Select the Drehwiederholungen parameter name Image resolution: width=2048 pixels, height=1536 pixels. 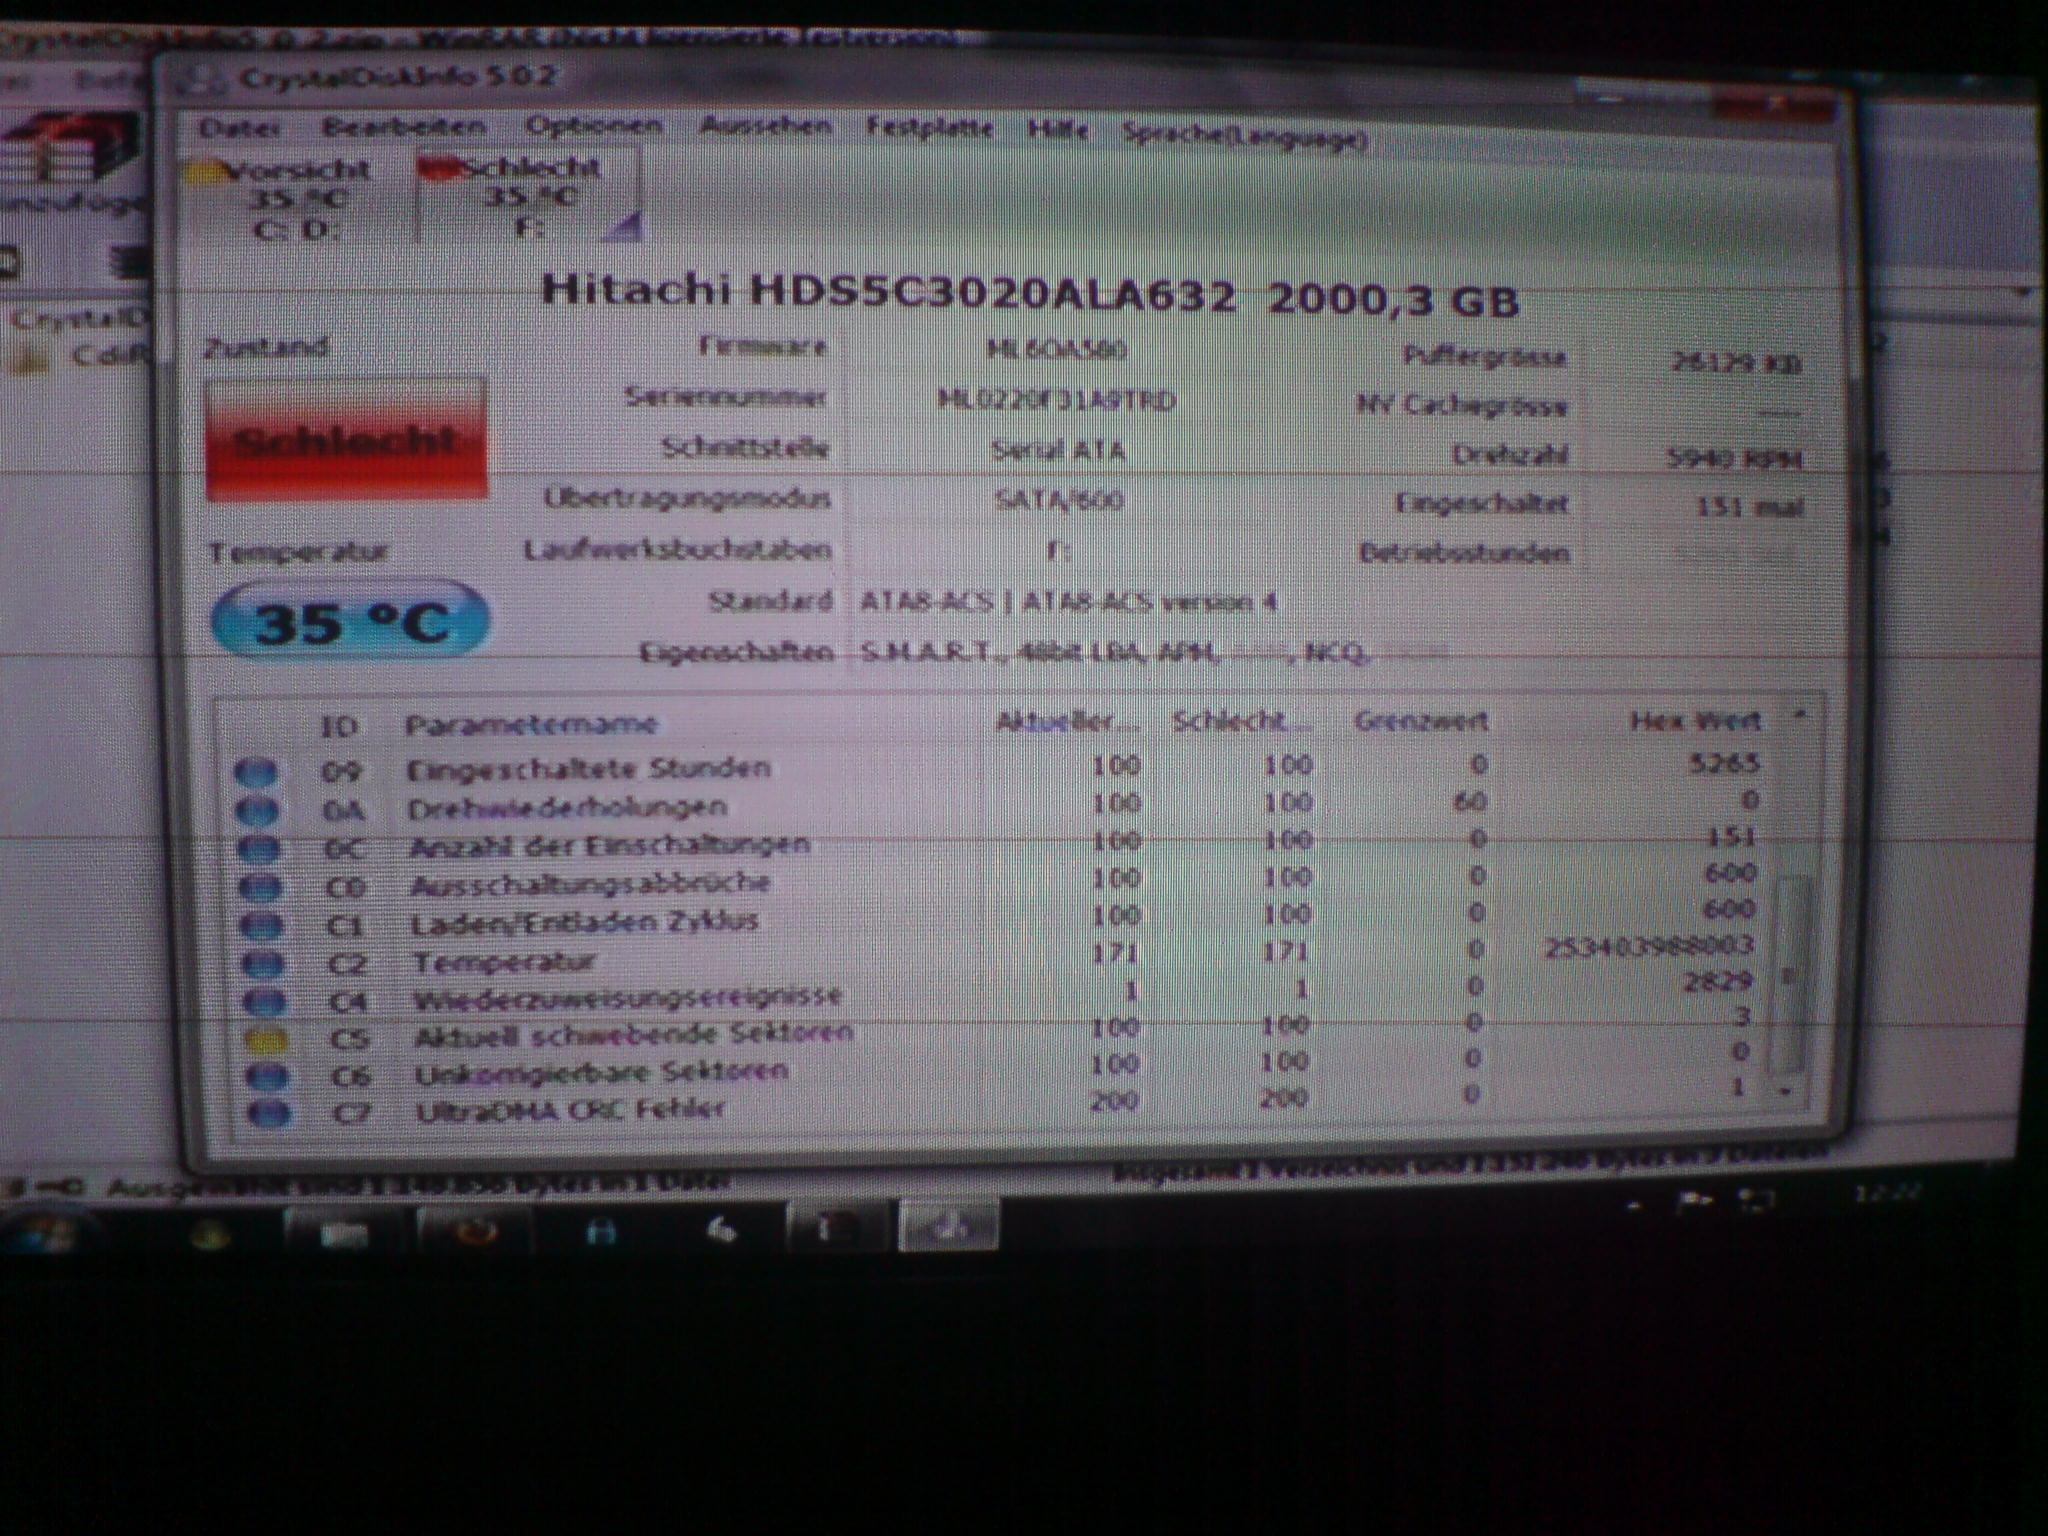click(x=567, y=807)
